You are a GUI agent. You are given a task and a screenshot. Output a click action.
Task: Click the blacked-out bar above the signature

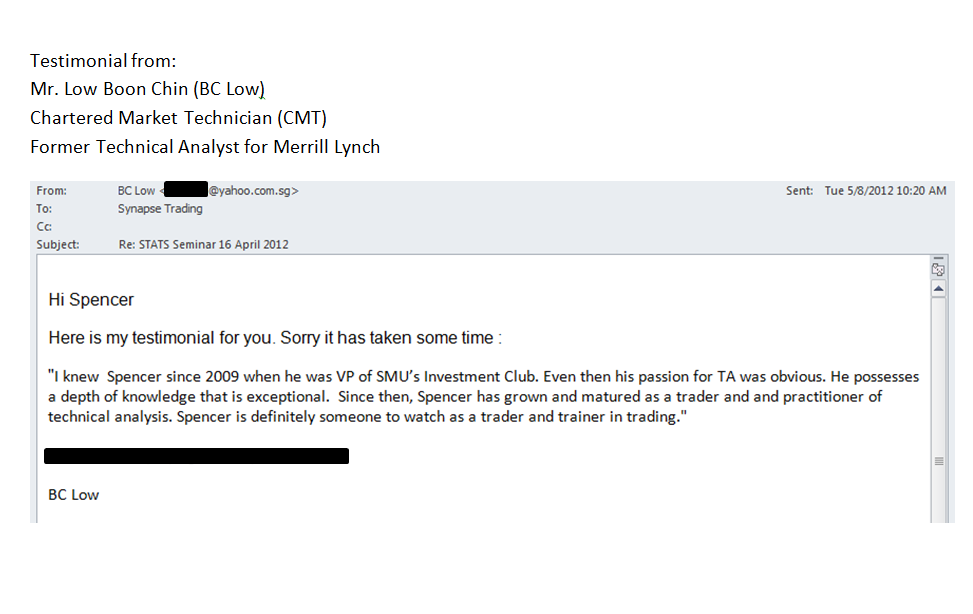pyautogui.click(x=196, y=456)
